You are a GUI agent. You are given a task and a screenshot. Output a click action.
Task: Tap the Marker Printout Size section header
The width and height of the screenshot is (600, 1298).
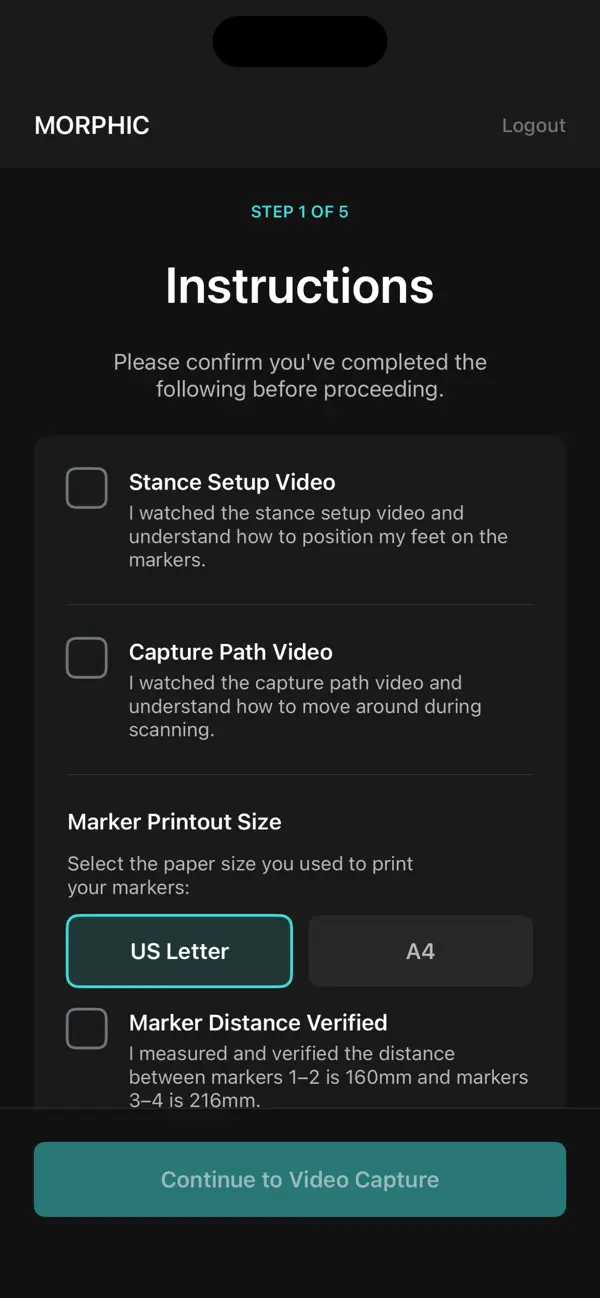tap(175, 821)
